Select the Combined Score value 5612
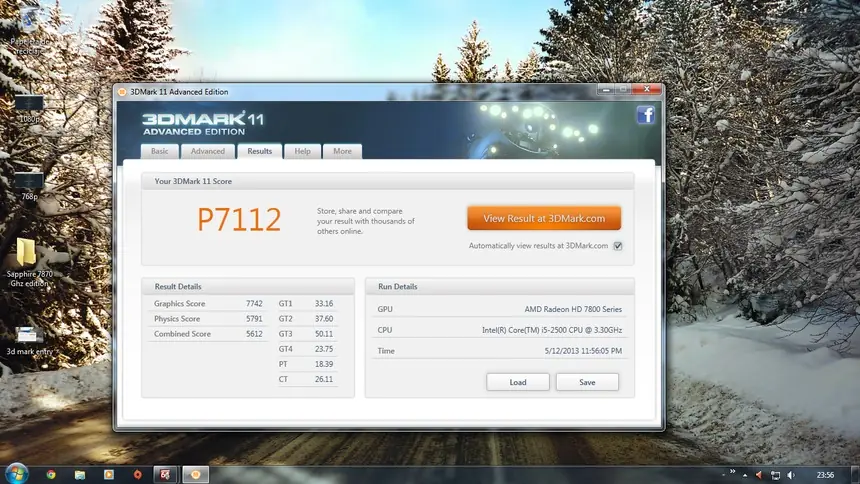860x484 pixels. click(254, 334)
